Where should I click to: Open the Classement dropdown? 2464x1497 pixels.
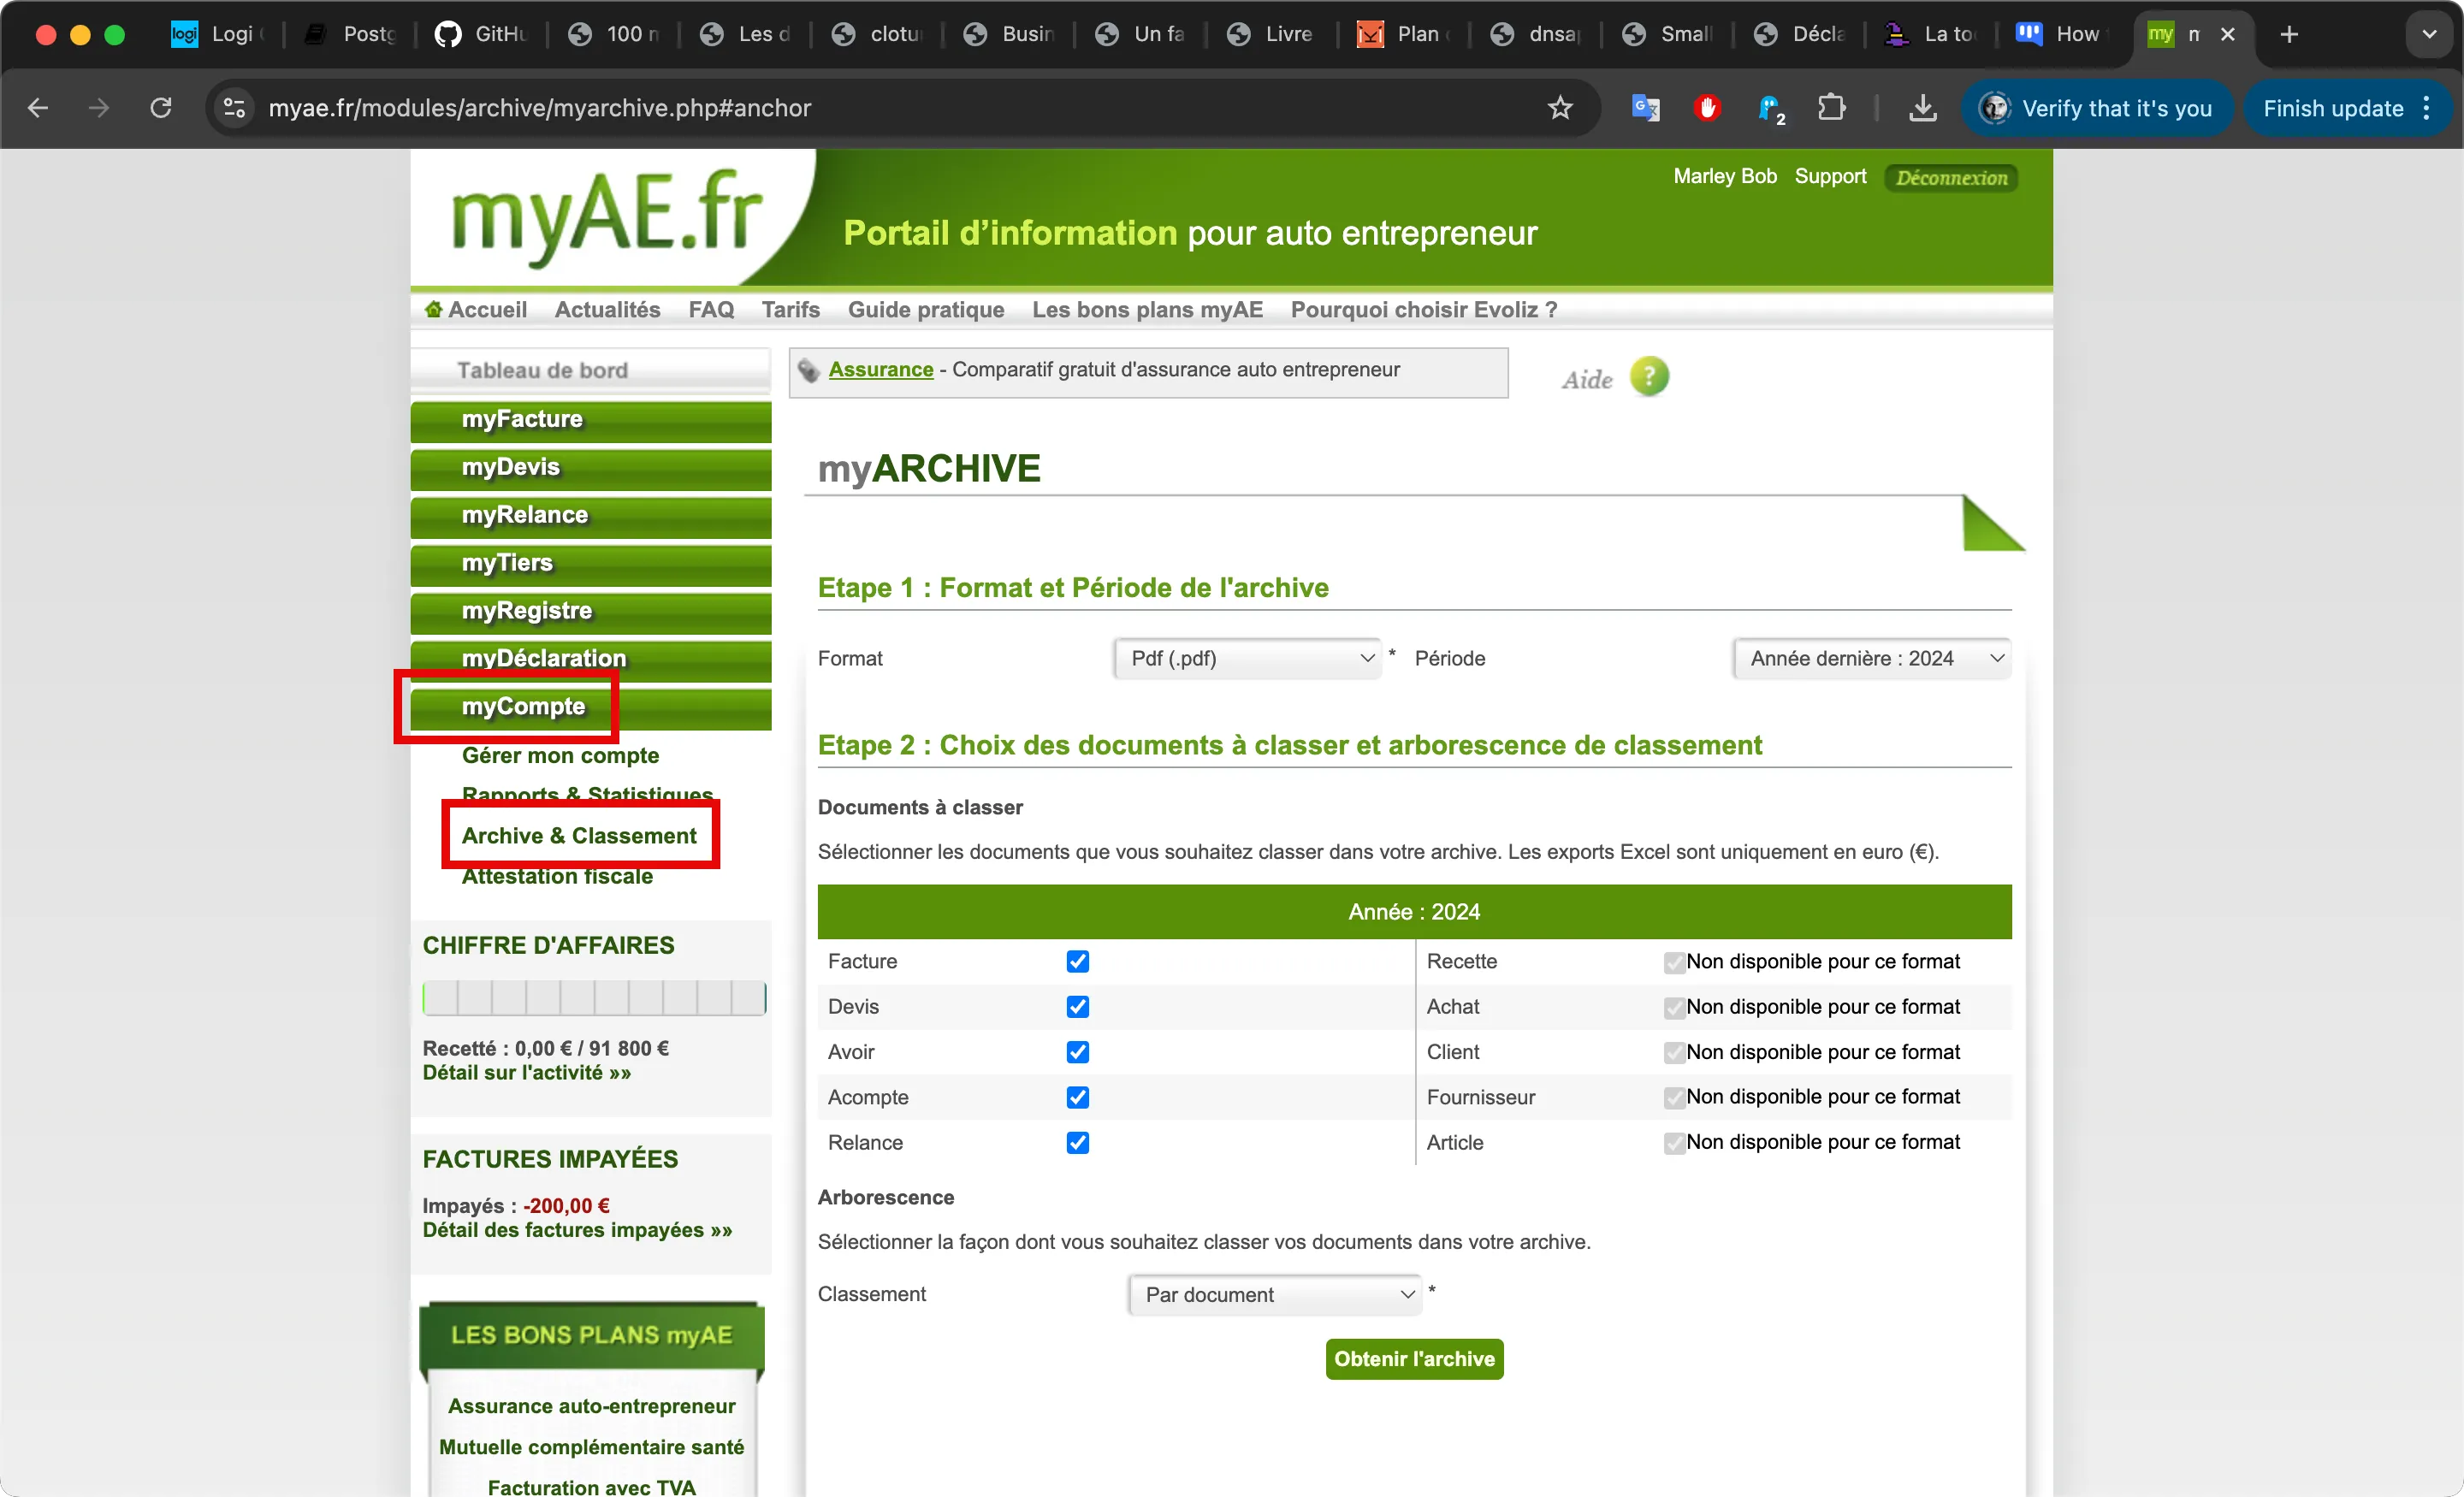click(1275, 1296)
